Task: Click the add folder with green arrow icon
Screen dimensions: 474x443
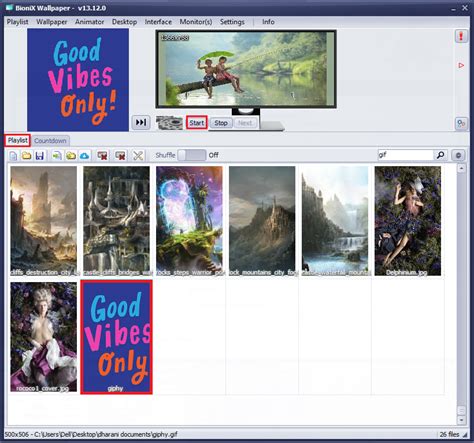Action: 71,155
